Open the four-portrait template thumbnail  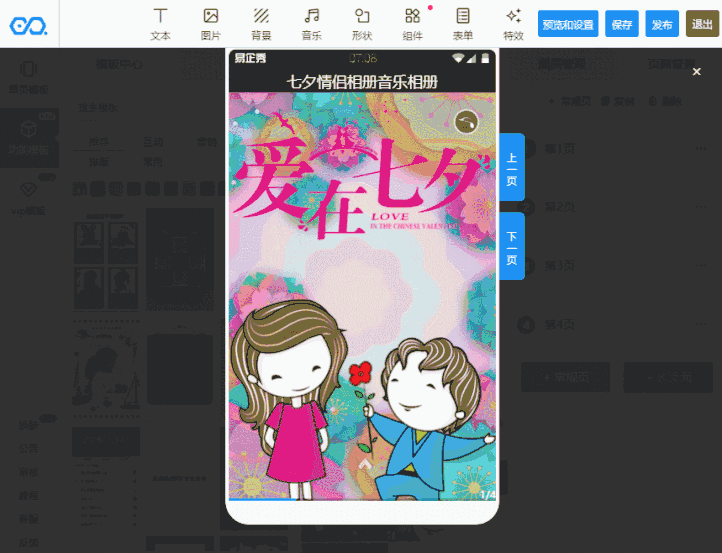pyautogui.click(x=106, y=264)
